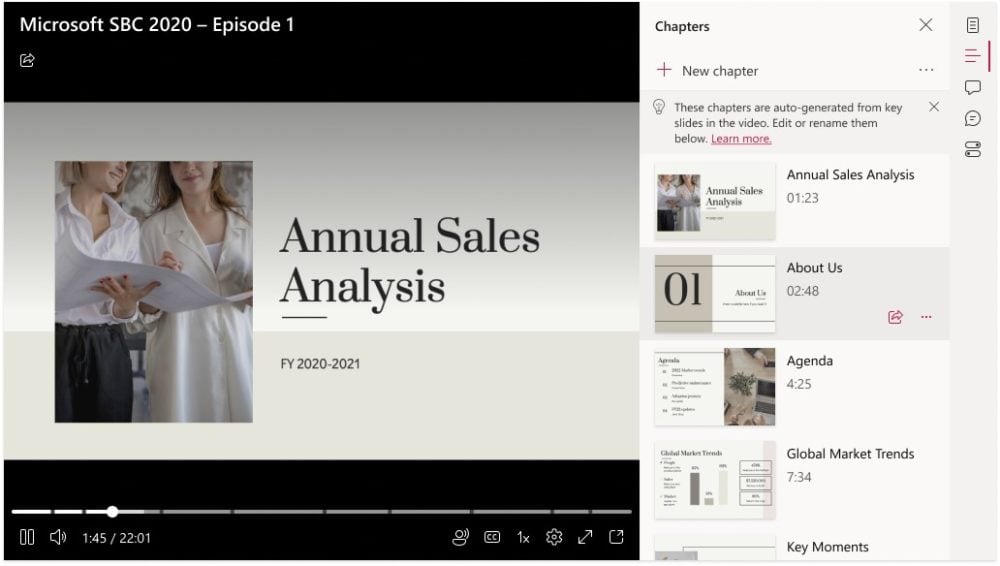Pop out video into new window
Image resolution: width=1000 pixels, height=566 pixels.
tap(616, 537)
